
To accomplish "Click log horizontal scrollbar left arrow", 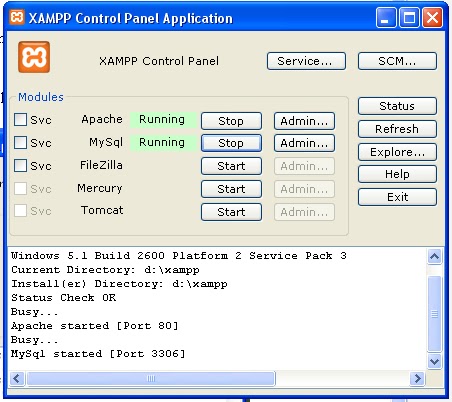I will click(x=17, y=378).
